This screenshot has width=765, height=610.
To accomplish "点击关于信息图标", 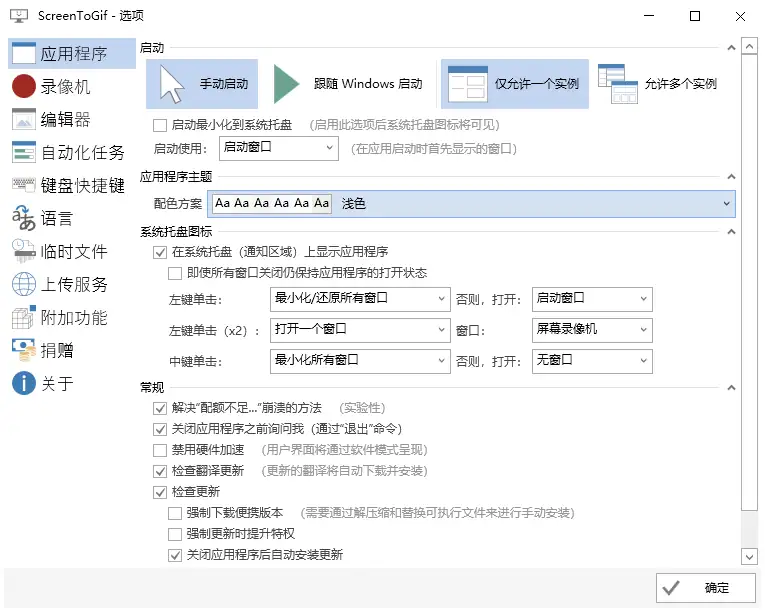I will click(x=24, y=383).
